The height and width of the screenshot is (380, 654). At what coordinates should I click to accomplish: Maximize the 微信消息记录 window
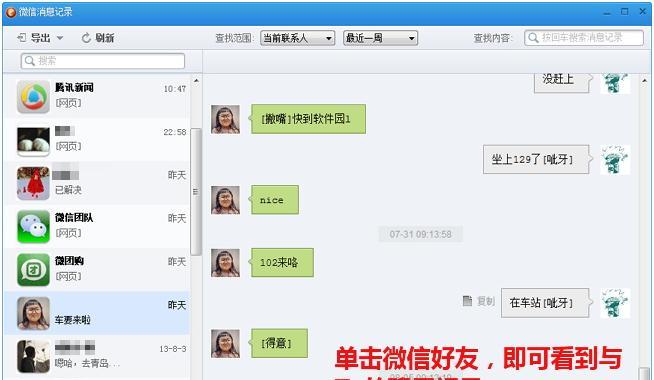tap(624, 12)
